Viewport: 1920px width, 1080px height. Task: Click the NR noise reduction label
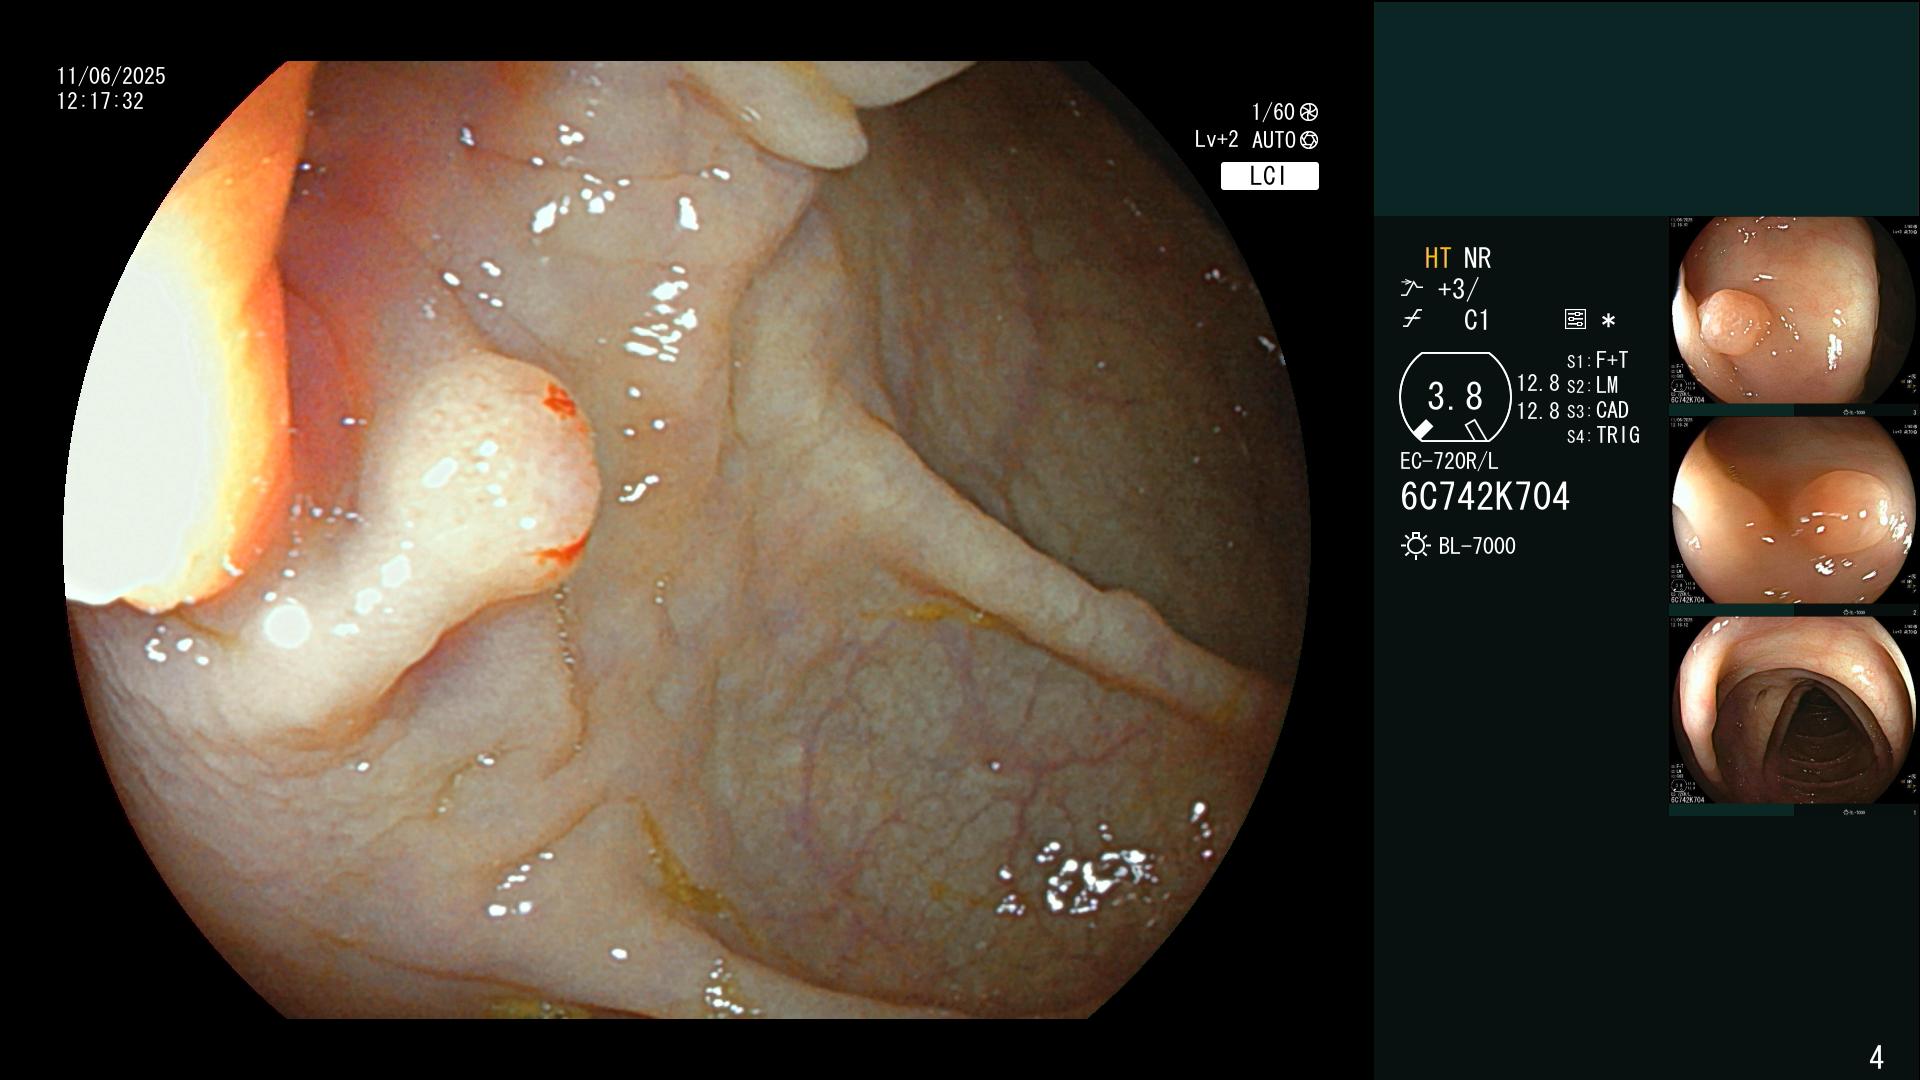point(1477,258)
